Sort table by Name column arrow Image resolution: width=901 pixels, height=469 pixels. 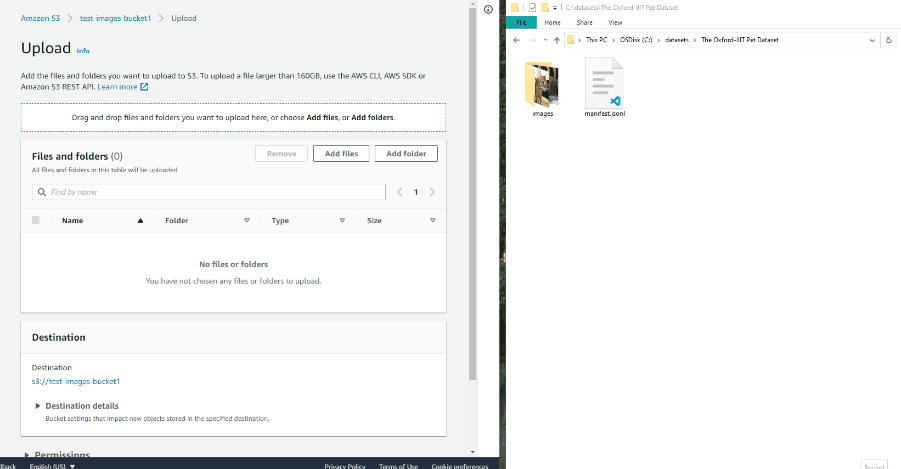pos(140,220)
